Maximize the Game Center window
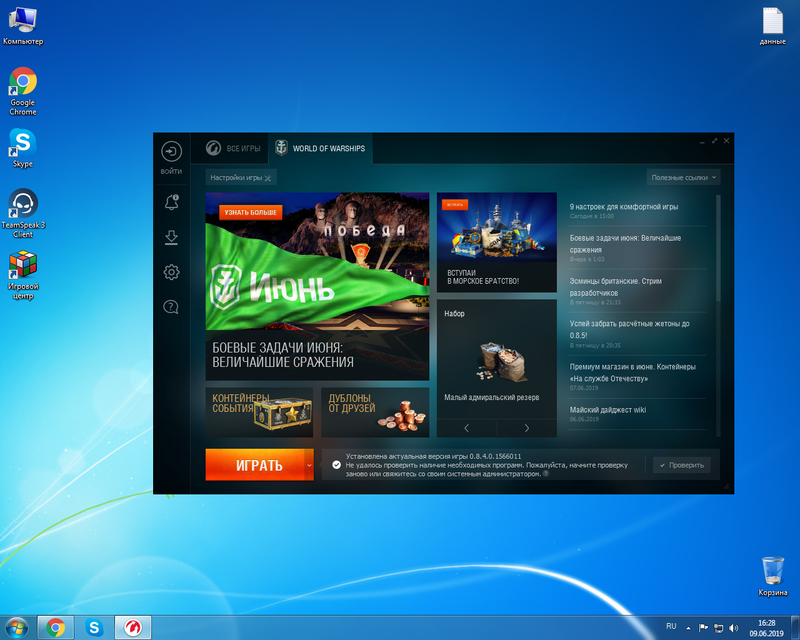The image size is (800, 640). (714, 141)
